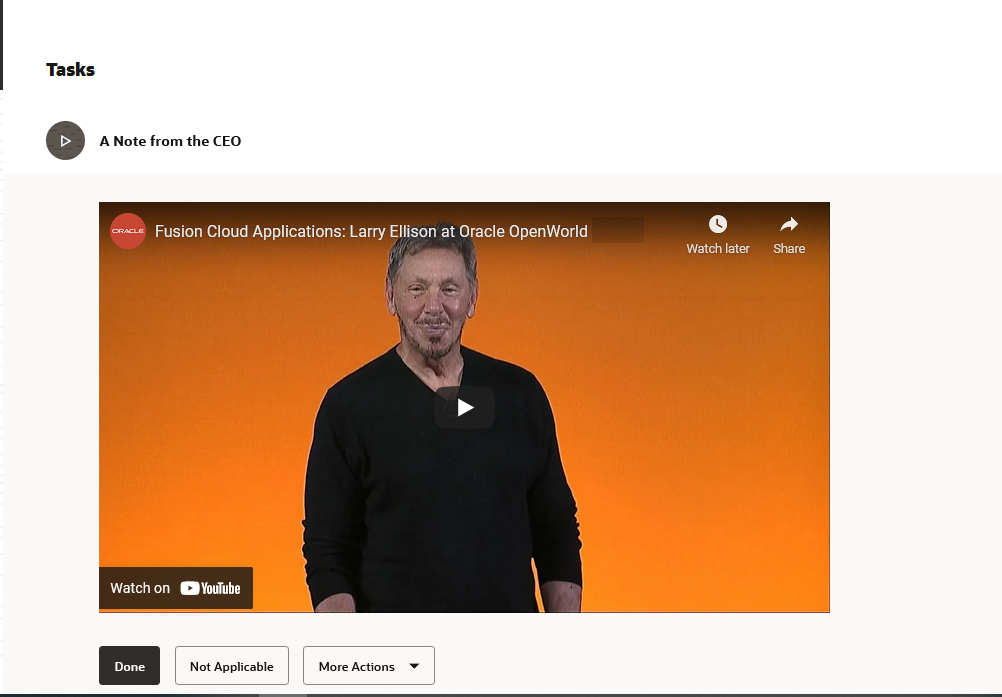Screen dimensions: 1002x697
Task: Click the Tasks heading
Action: [x=70, y=70]
